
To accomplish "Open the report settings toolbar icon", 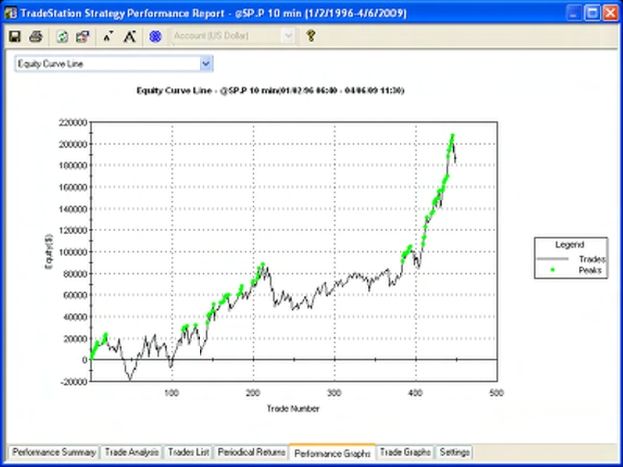I will click(x=83, y=37).
